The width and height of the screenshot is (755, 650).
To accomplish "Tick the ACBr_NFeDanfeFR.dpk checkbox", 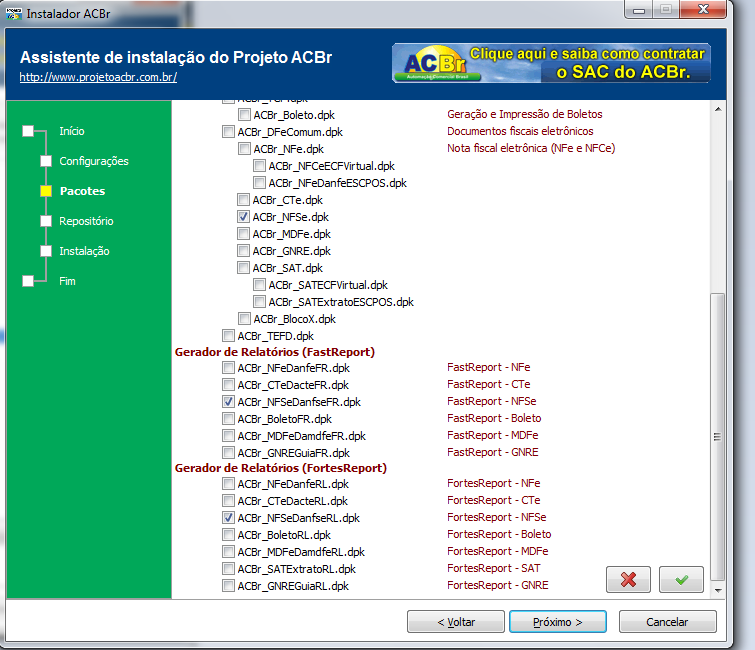I will [x=228, y=368].
